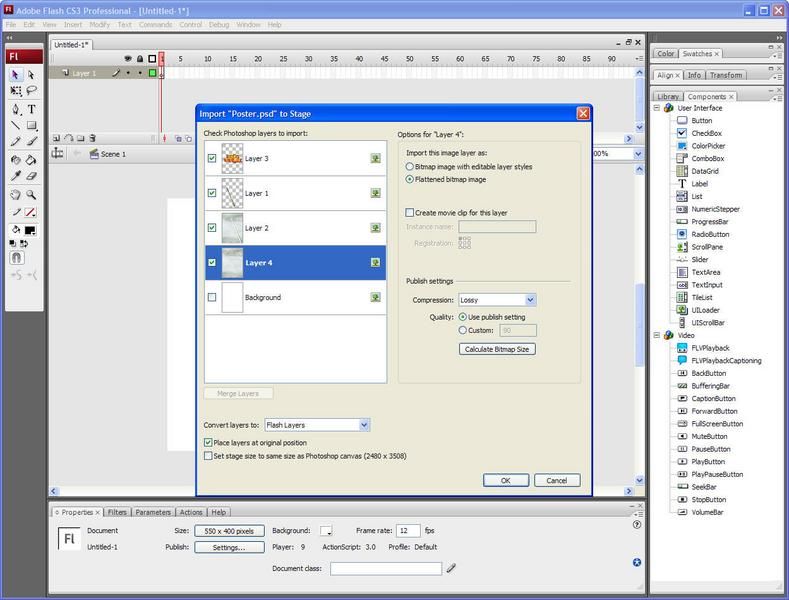Open the Components panel options menu

[x=777, y=98]
